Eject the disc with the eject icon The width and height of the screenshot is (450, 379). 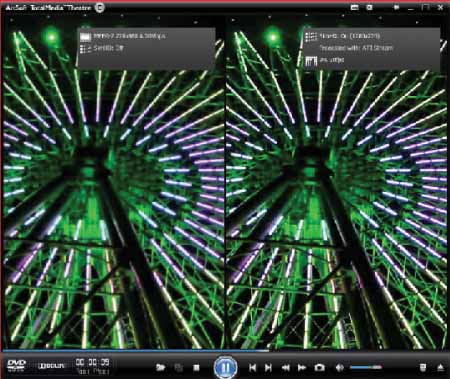(440, 368)
